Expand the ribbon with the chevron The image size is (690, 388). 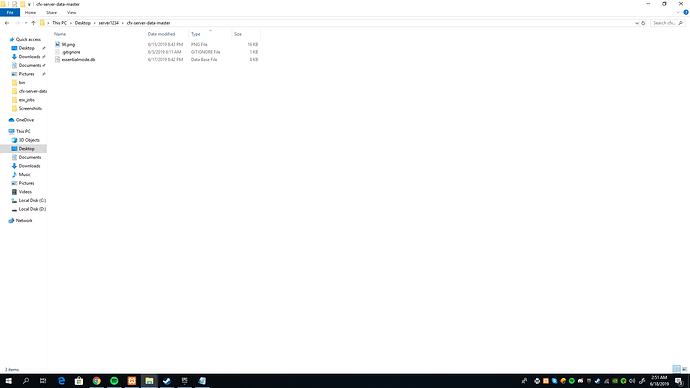(x=678, y=12)
